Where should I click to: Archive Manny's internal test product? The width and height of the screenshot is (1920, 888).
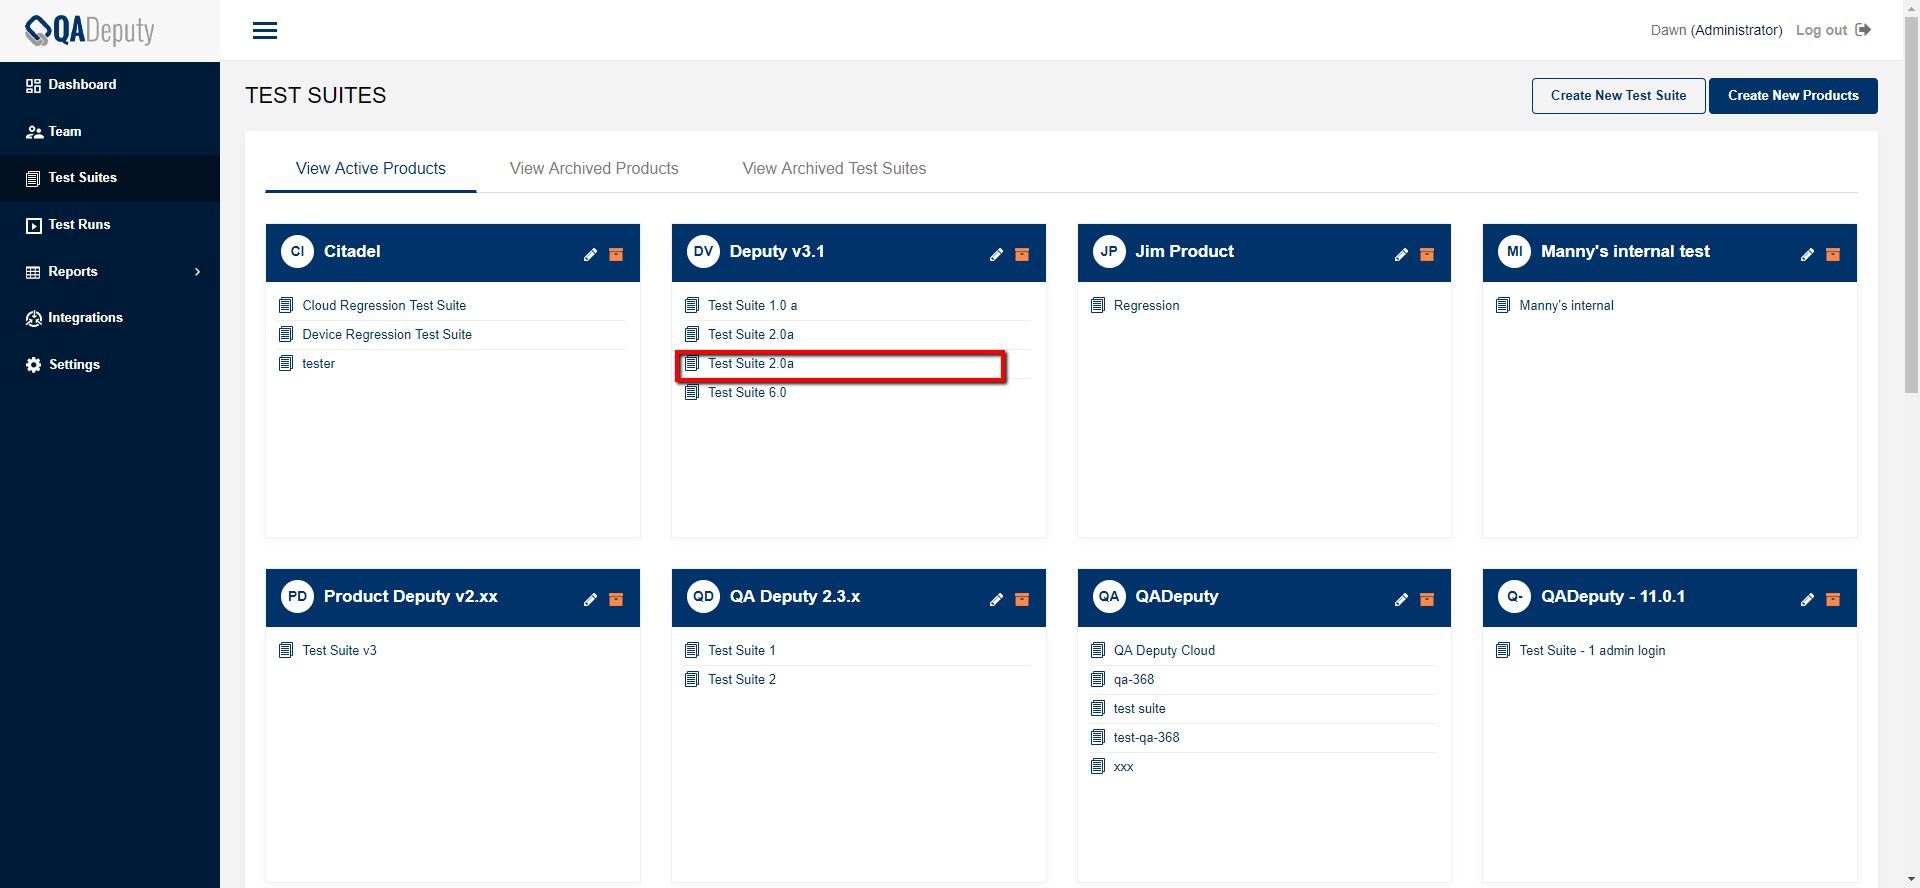(1833, 255)
